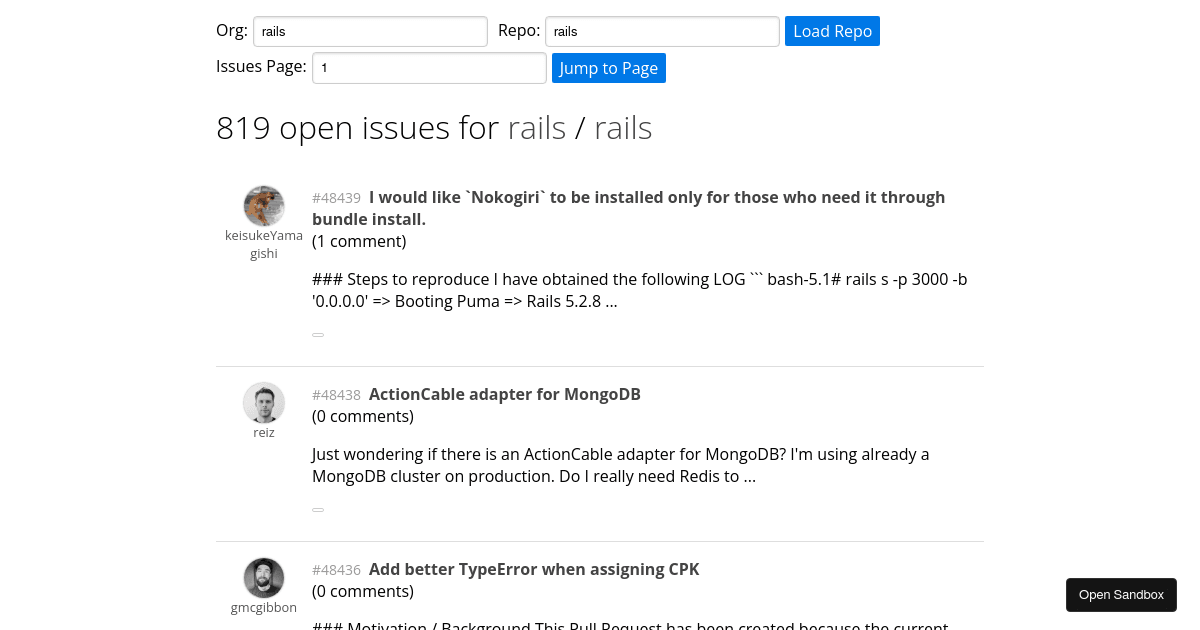The image size is (1200, 630).
Task: Open issue titled 'I would like Nokogiri to be installed'
Action: tap(628, 208)
